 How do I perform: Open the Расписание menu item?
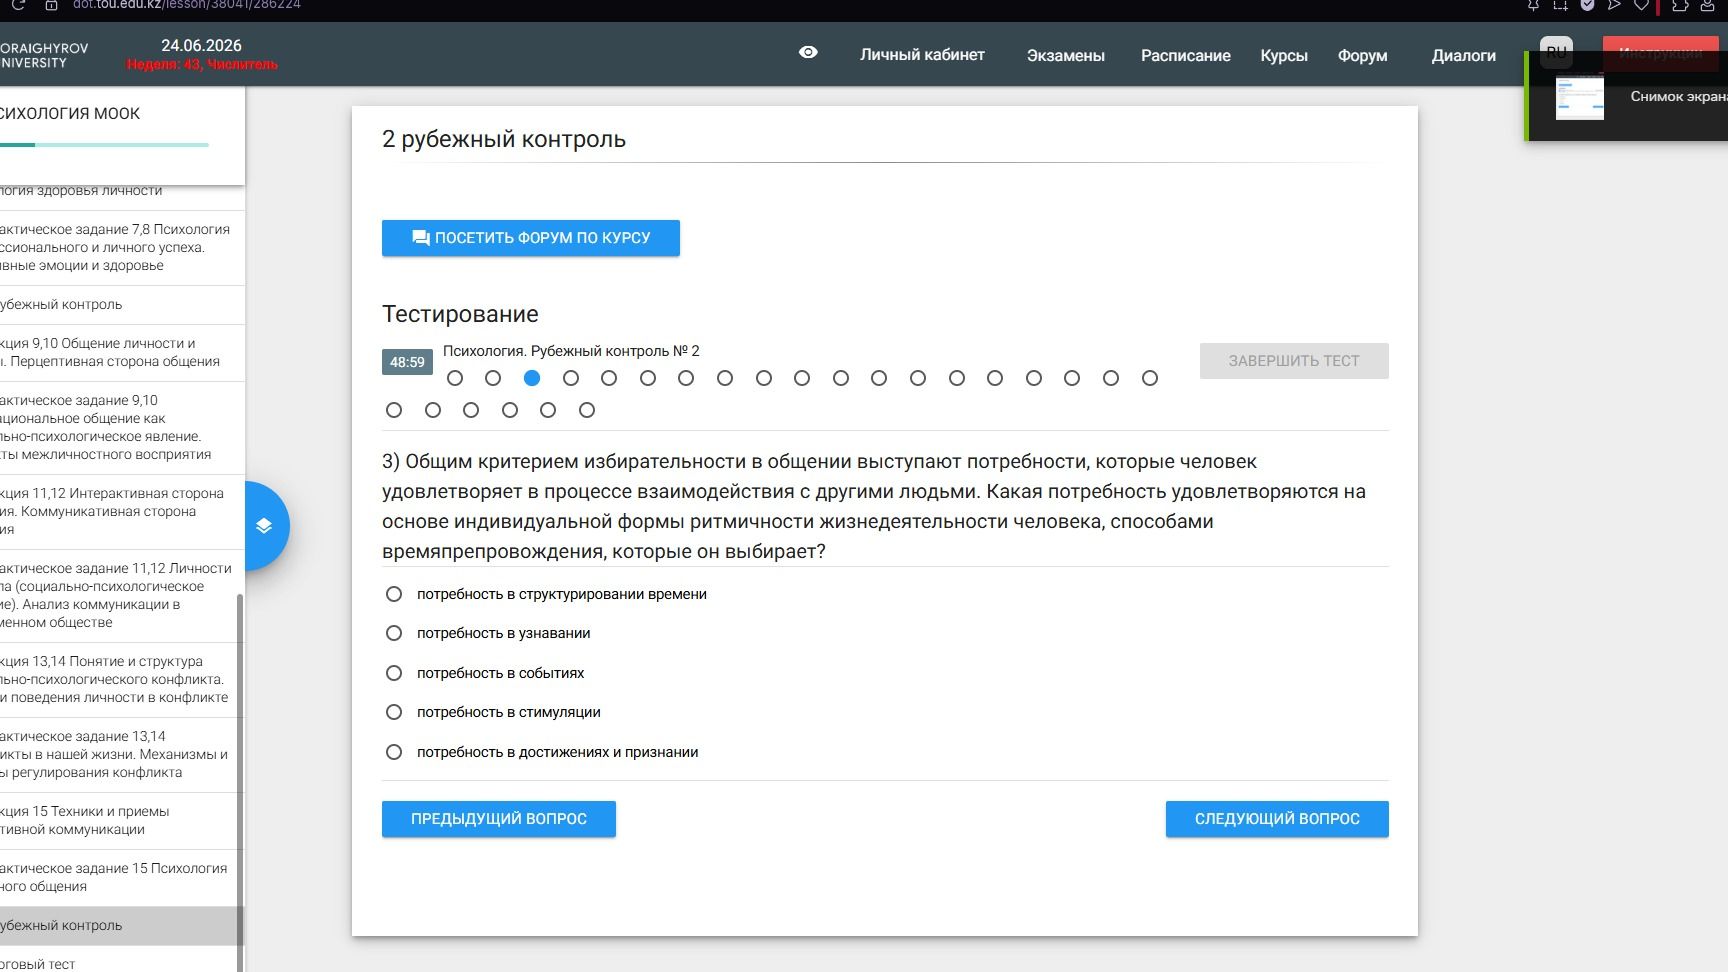pyautogui.click(x=1185, y=56)
